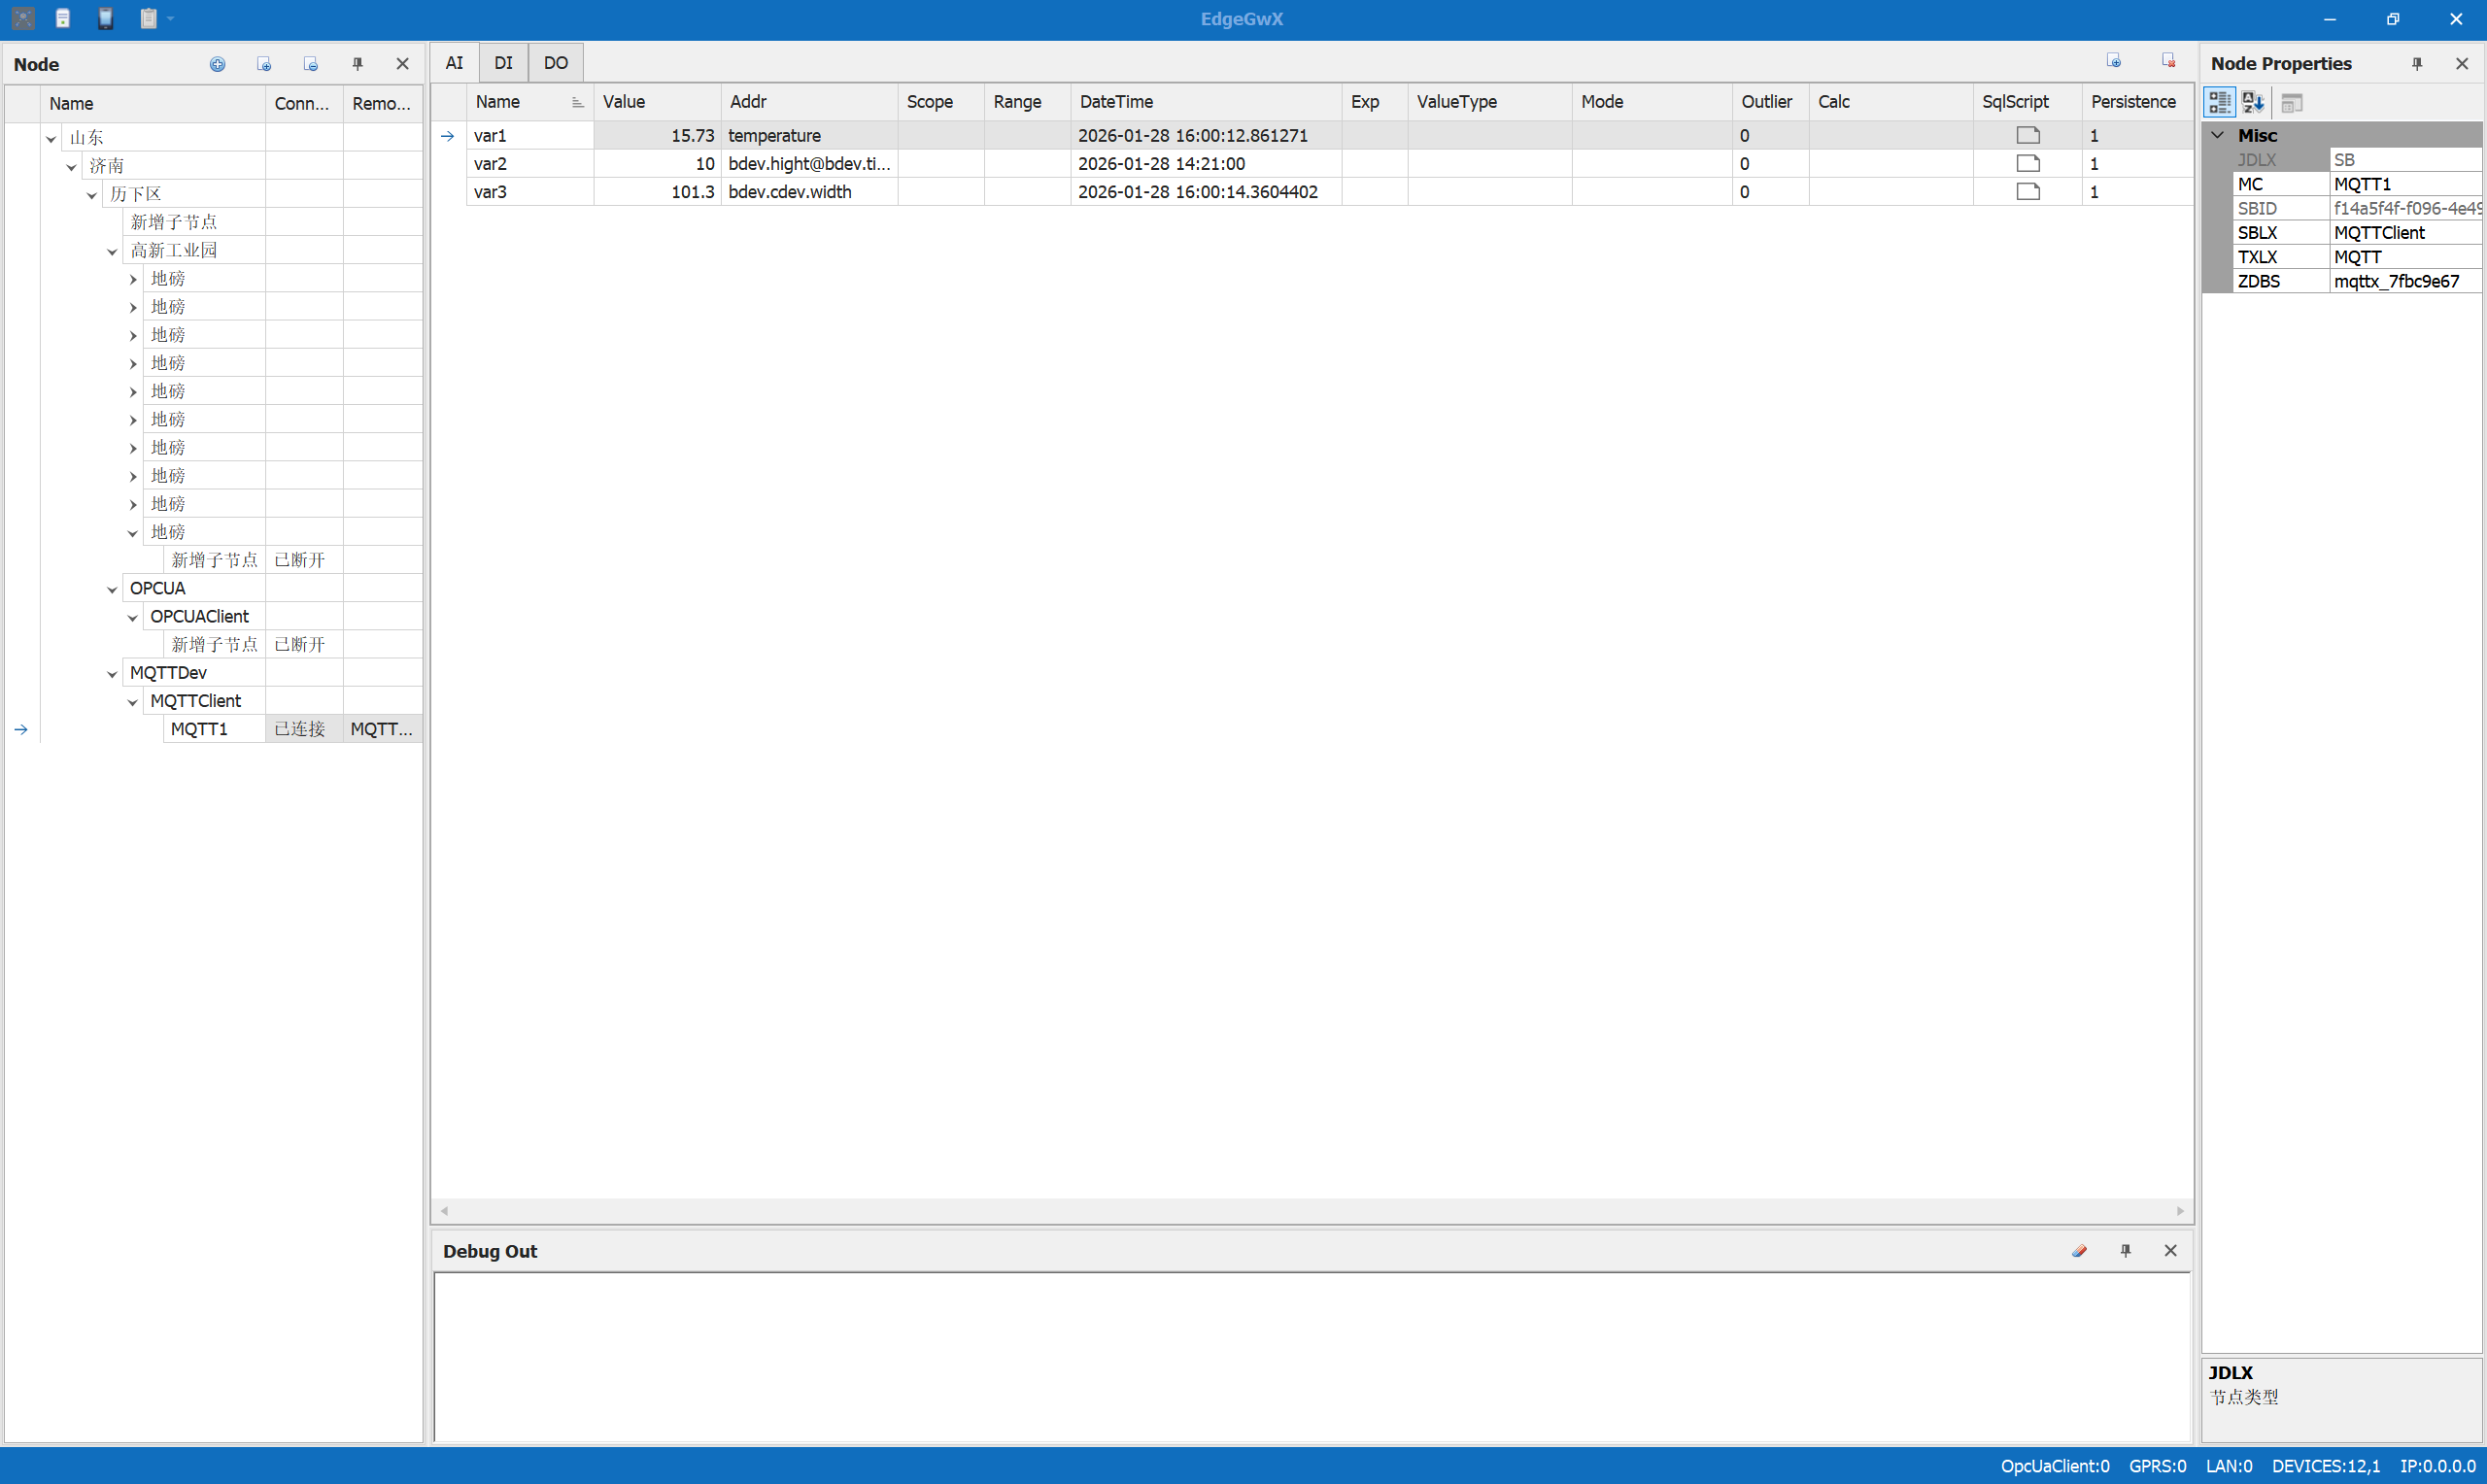Switch to the DO tab
This screenshot has width=2487, height=1484.
tap(555, 63)
